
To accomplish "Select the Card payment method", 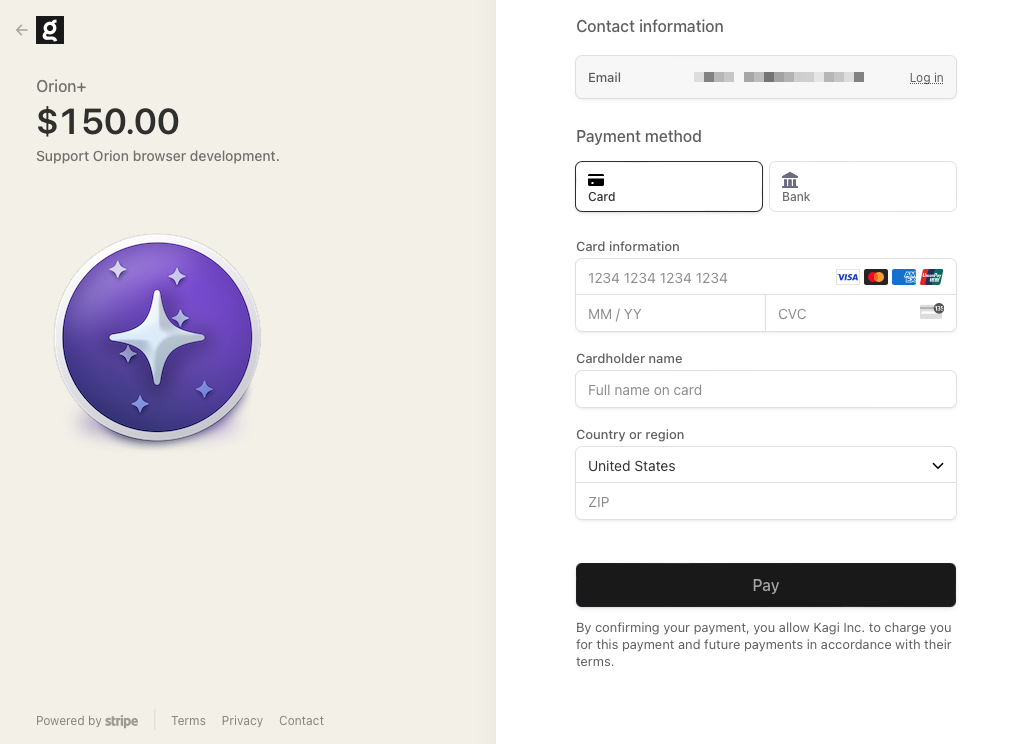I will point(669,187).
